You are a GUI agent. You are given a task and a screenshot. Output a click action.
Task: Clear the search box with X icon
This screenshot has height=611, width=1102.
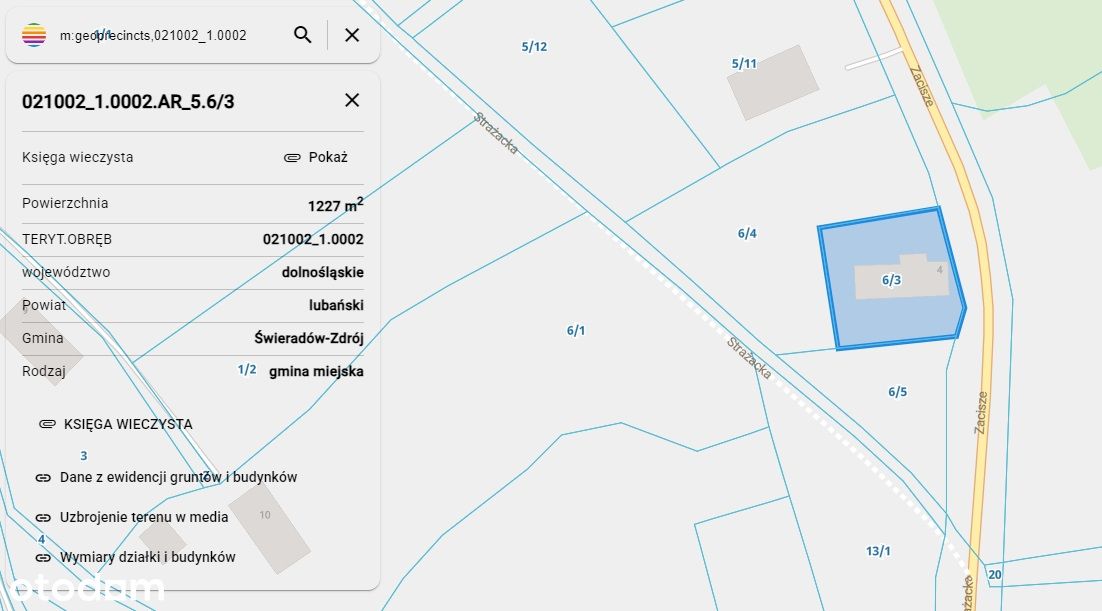(x=352, y=34)
